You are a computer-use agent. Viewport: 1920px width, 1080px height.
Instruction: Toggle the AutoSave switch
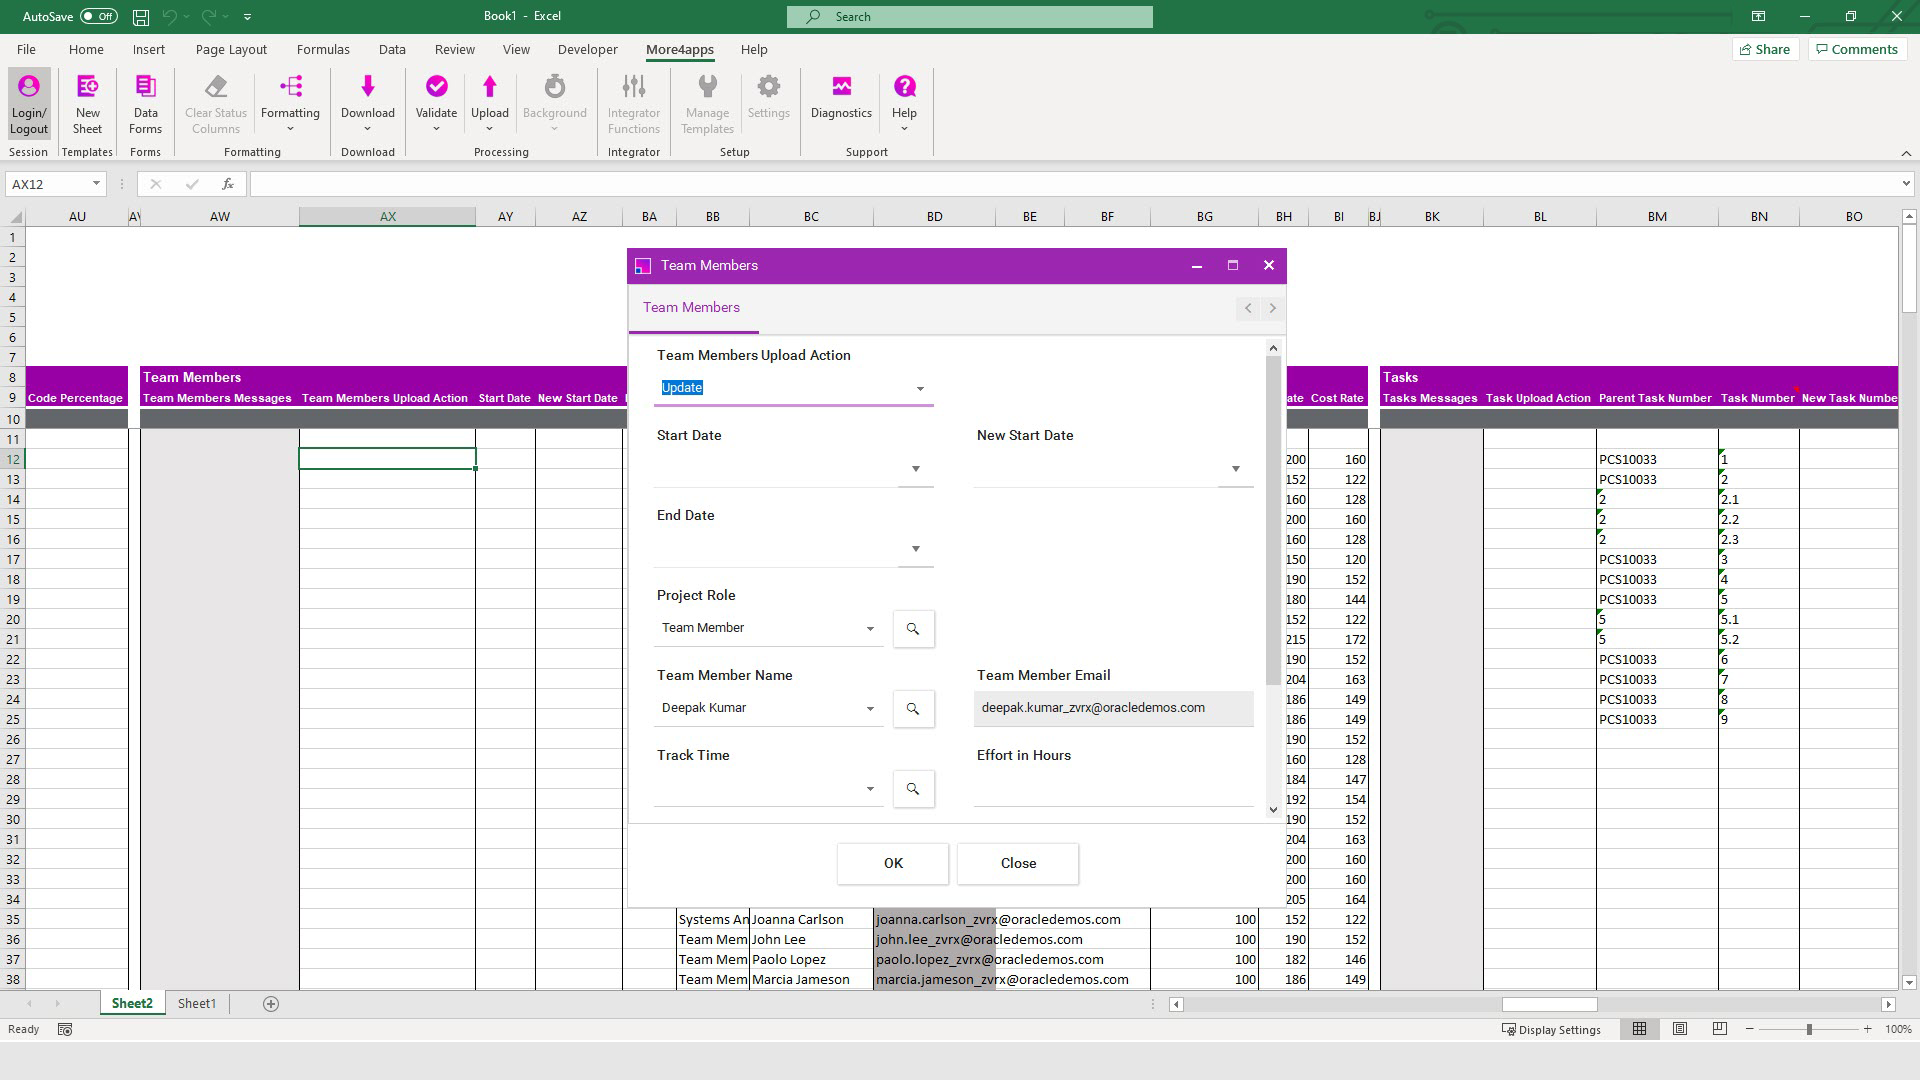coord(98,16)
